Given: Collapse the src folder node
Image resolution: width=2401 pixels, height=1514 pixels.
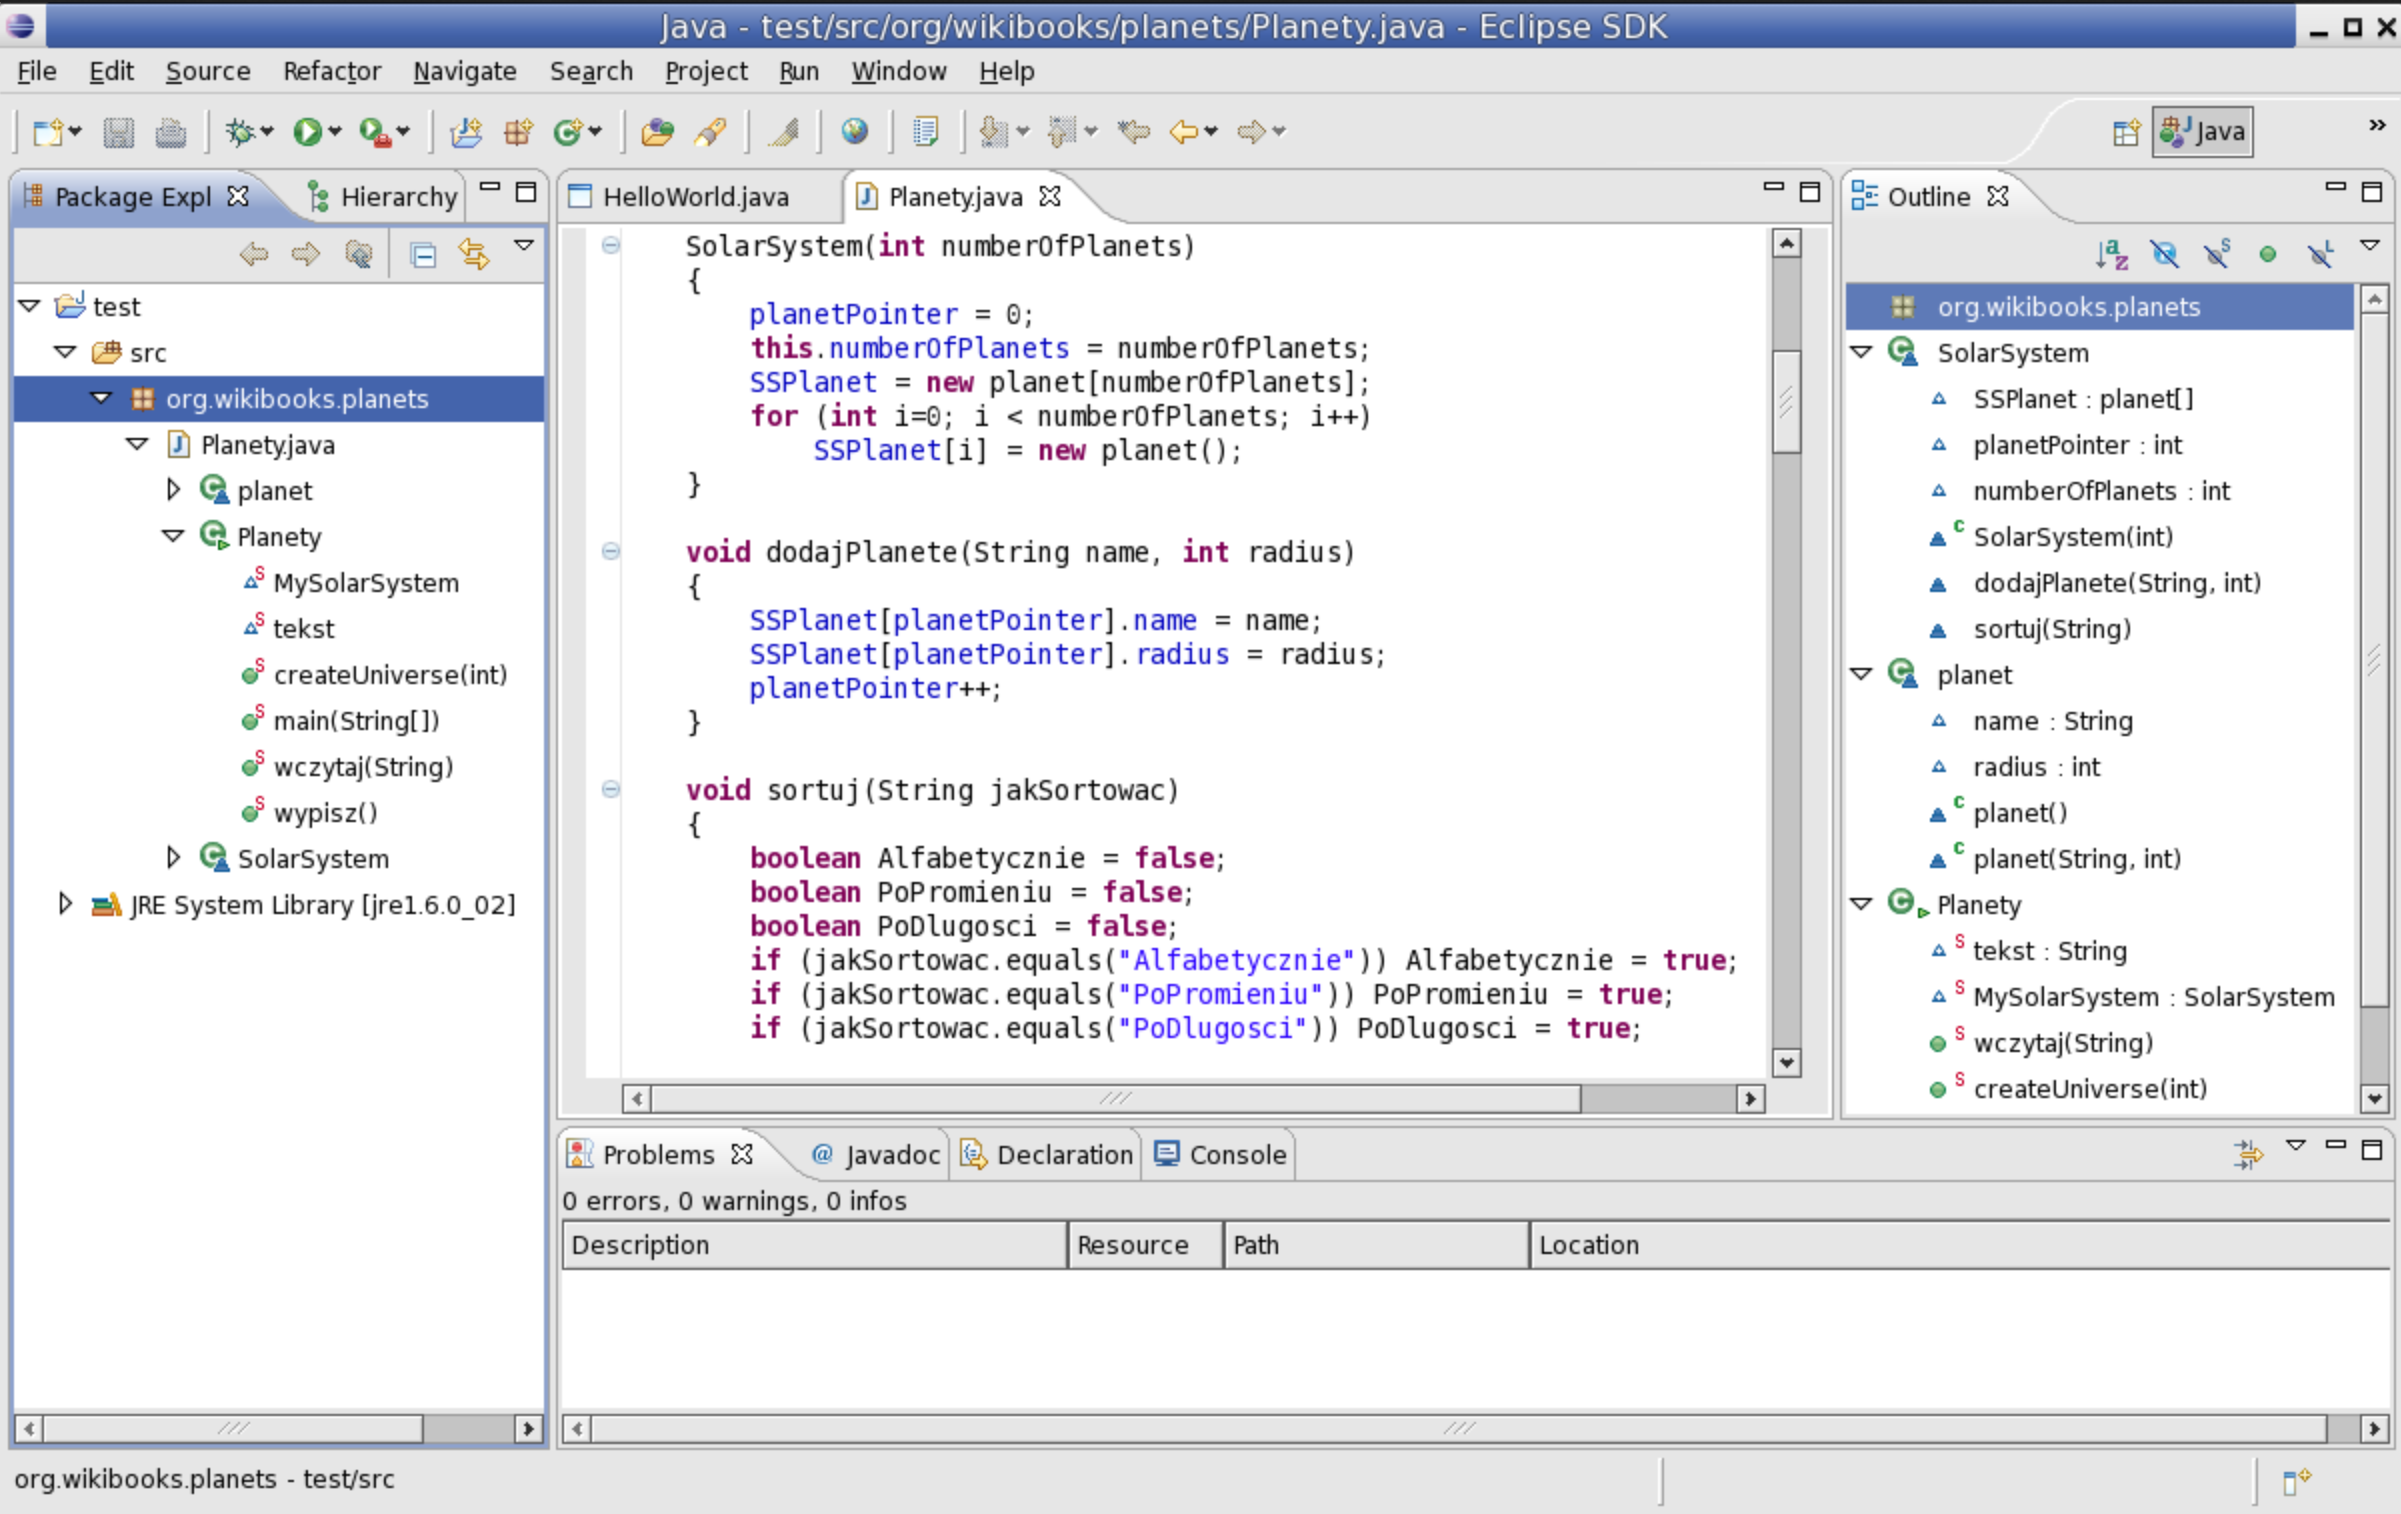Looking at the screenshot, I should [66, 351].
